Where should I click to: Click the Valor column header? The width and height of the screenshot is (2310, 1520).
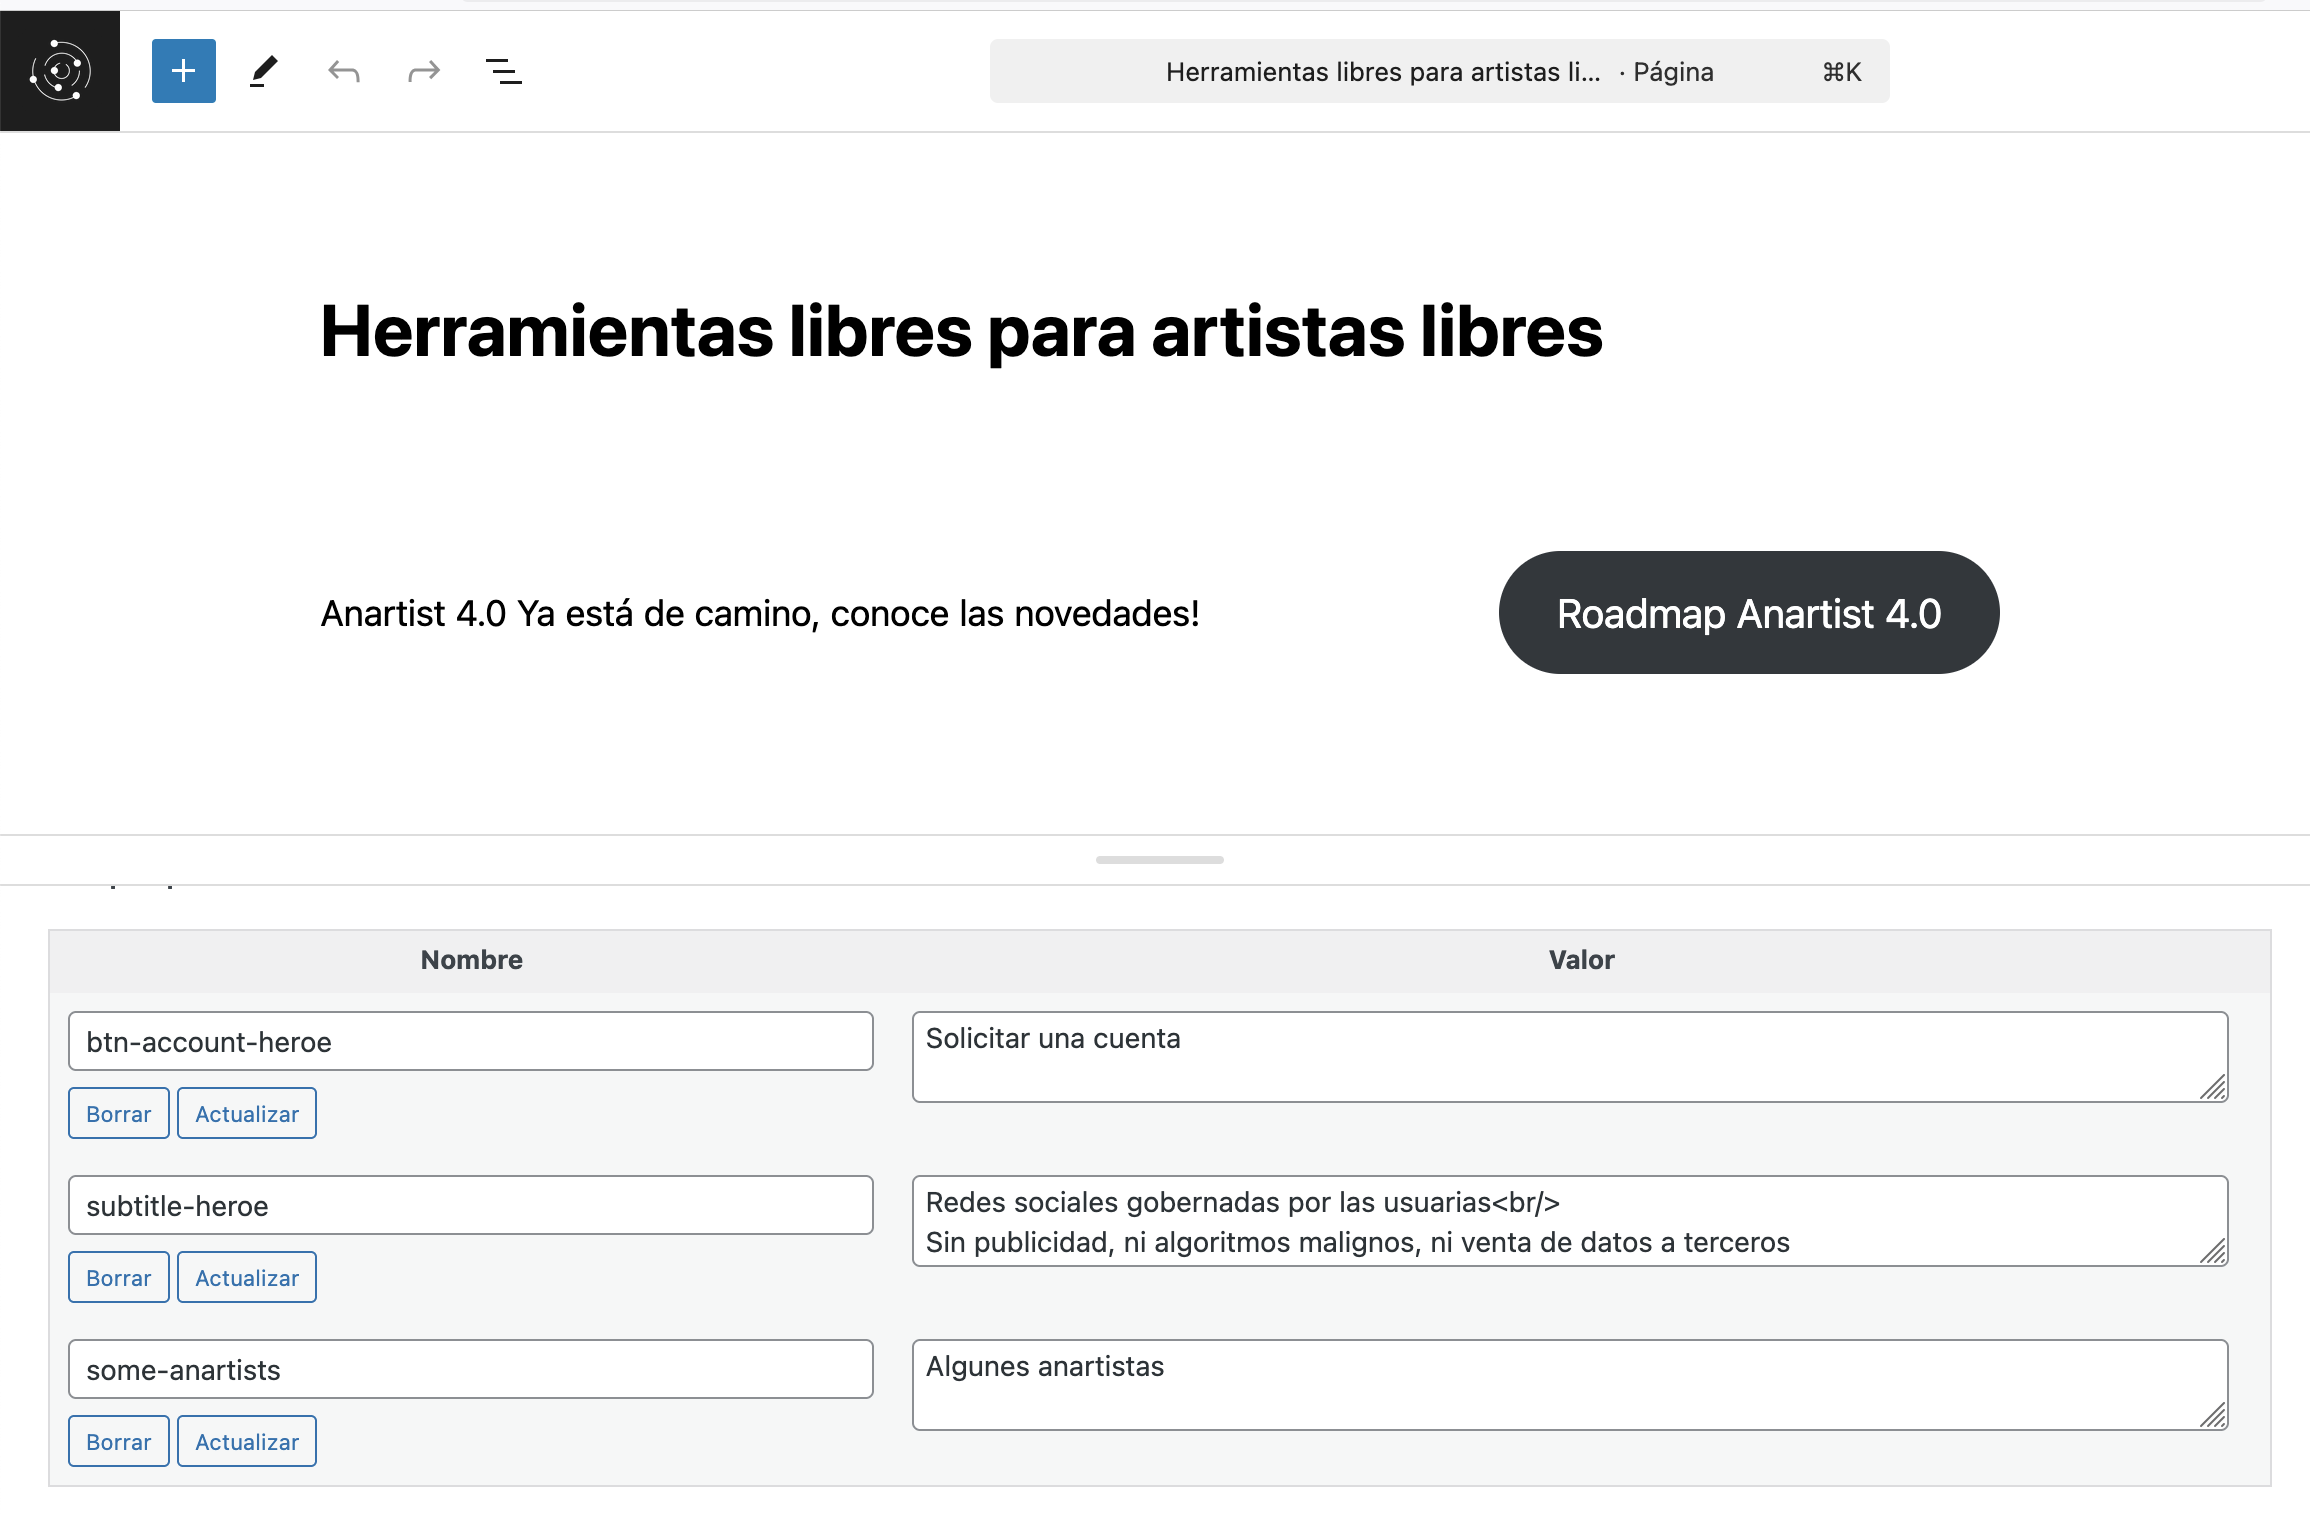1581,960
